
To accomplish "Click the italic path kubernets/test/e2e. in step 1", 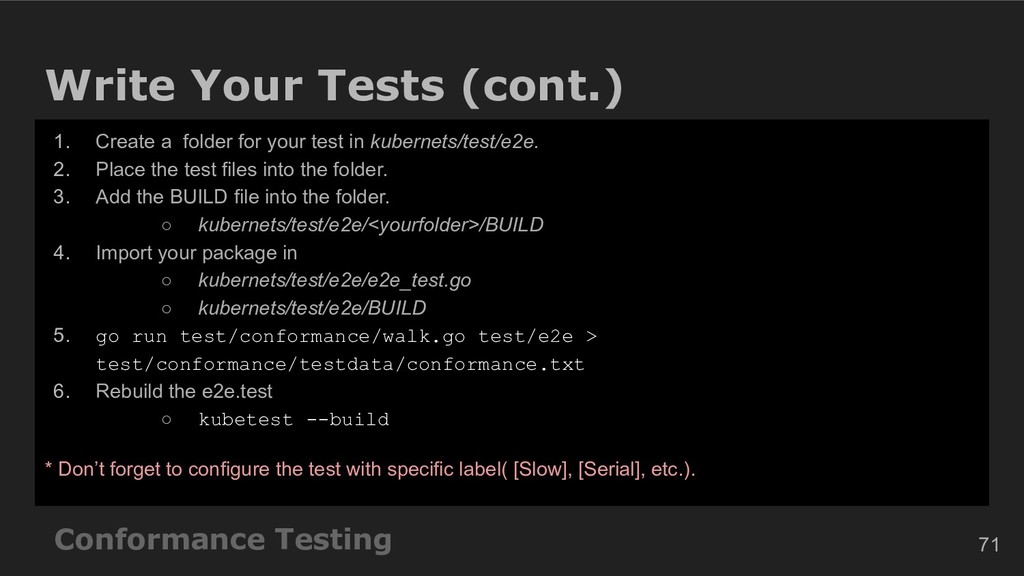I will [454, 141].
